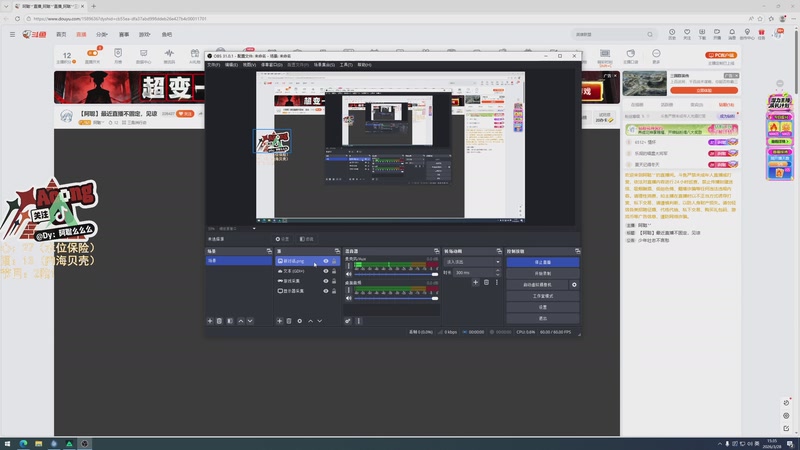Move the scene down in OBS
This screenshot has width=800, height=450.
[250, 321]
